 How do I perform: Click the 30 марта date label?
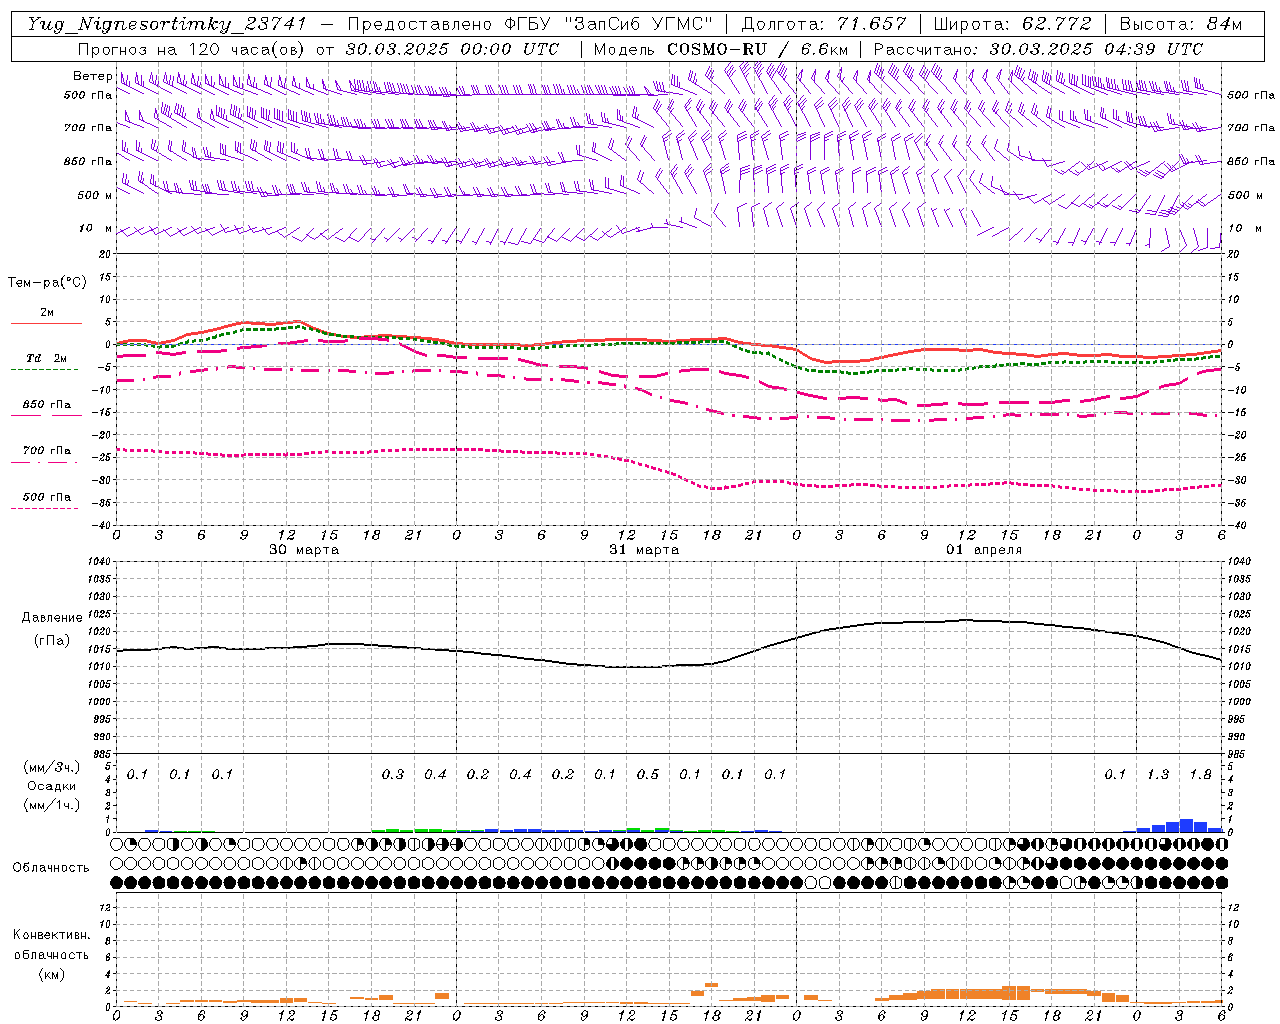[x=304, y=549]
